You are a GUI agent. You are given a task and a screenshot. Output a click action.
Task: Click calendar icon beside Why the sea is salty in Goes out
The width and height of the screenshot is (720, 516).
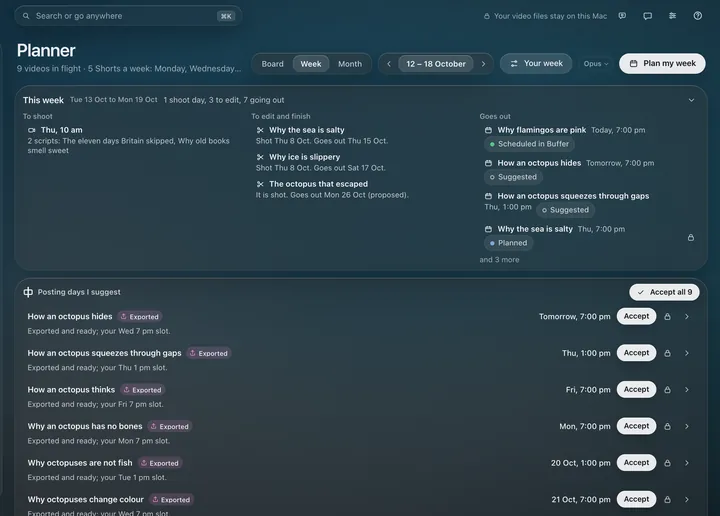click(488, 229)
